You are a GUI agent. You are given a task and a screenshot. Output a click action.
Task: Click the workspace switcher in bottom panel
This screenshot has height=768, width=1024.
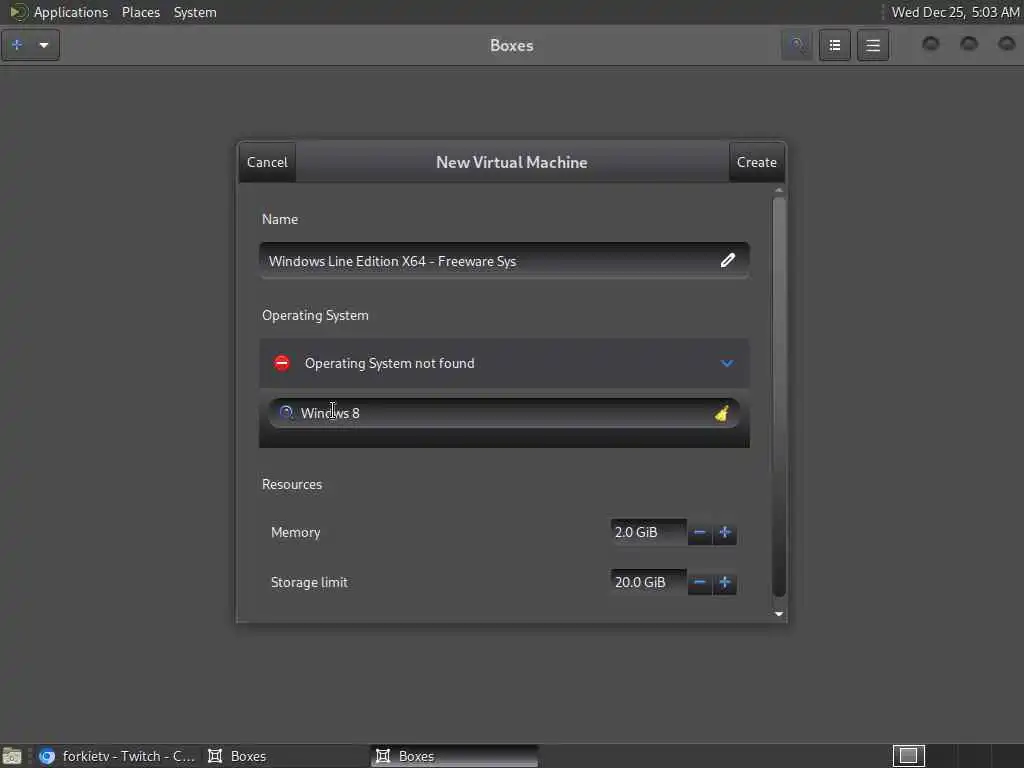[x=908, y=756]
